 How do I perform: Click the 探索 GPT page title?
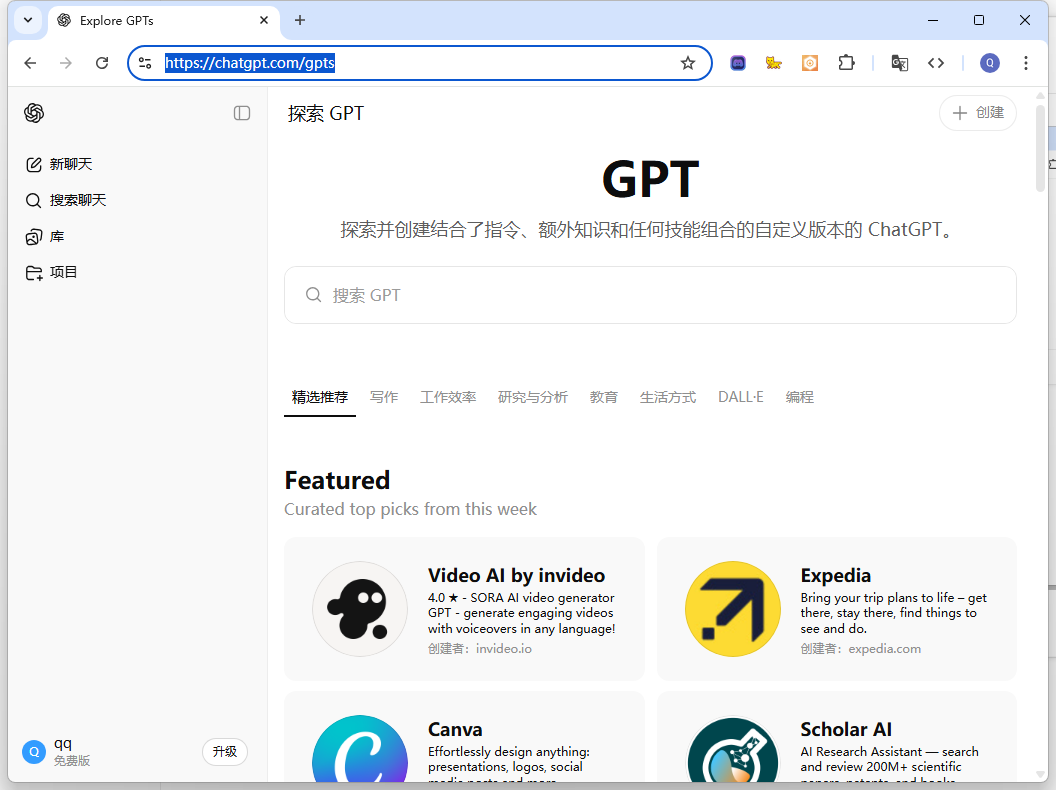(x=326, y=113)
